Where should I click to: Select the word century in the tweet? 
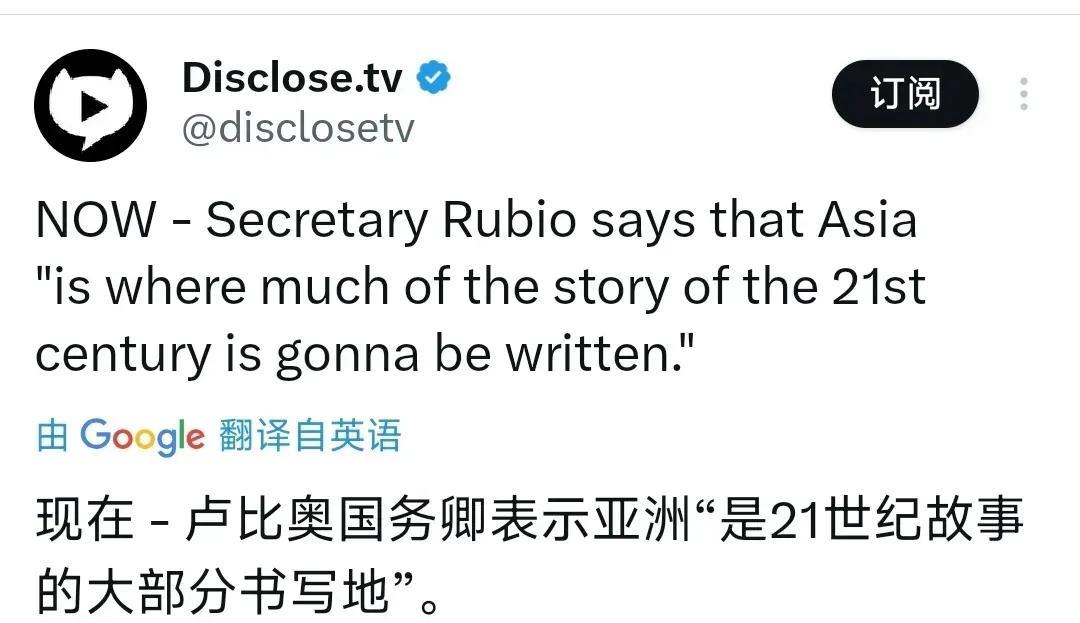click(123, 354)
